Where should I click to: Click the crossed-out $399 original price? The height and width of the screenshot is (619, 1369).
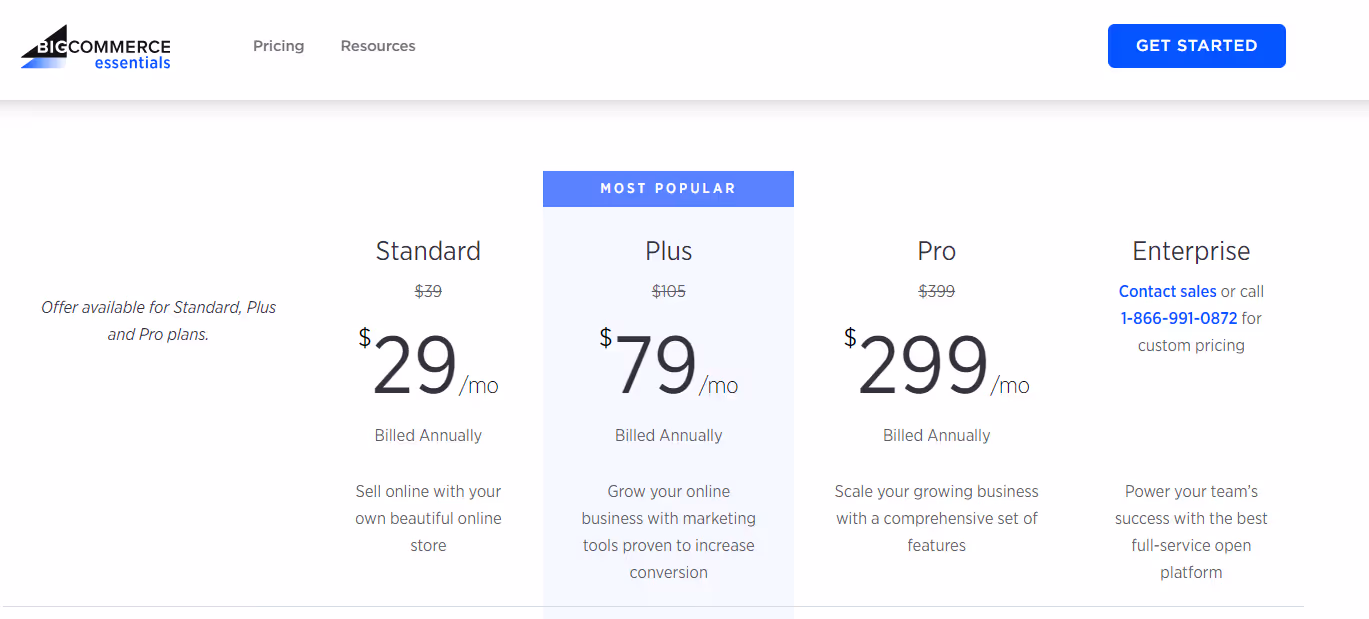click(x=936, y=291)
